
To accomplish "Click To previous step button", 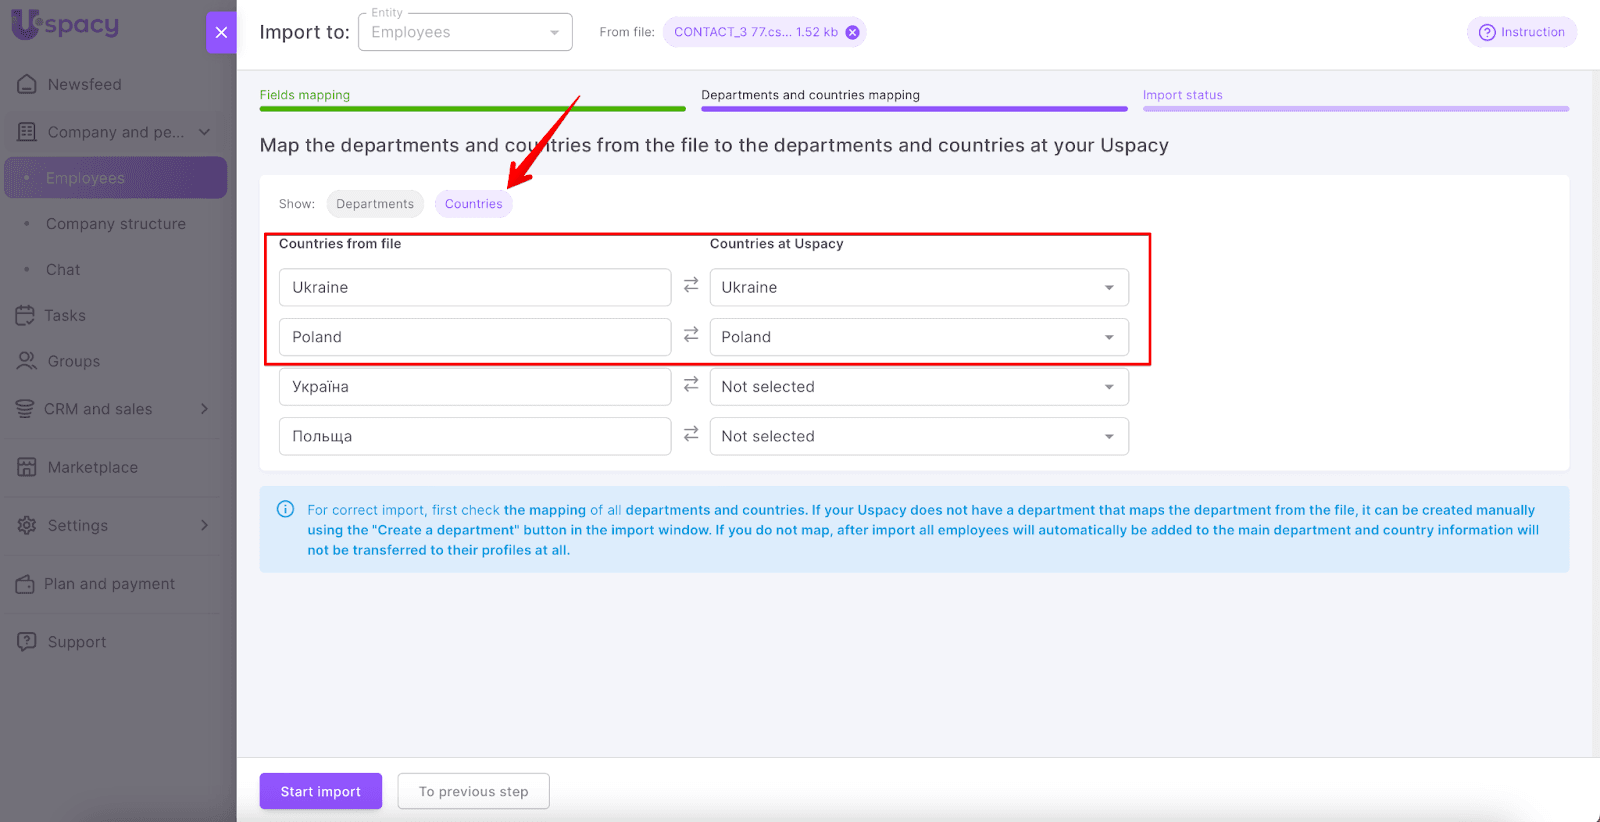I will pyautogui.click(x=474, y=791).
